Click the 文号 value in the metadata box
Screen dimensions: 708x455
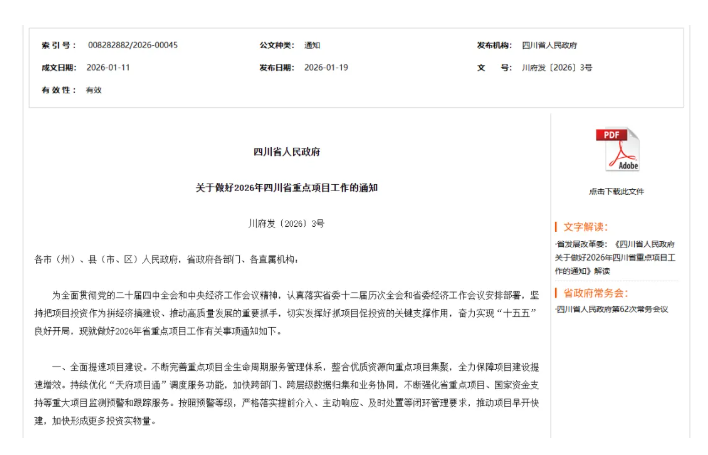pos(557,68)
